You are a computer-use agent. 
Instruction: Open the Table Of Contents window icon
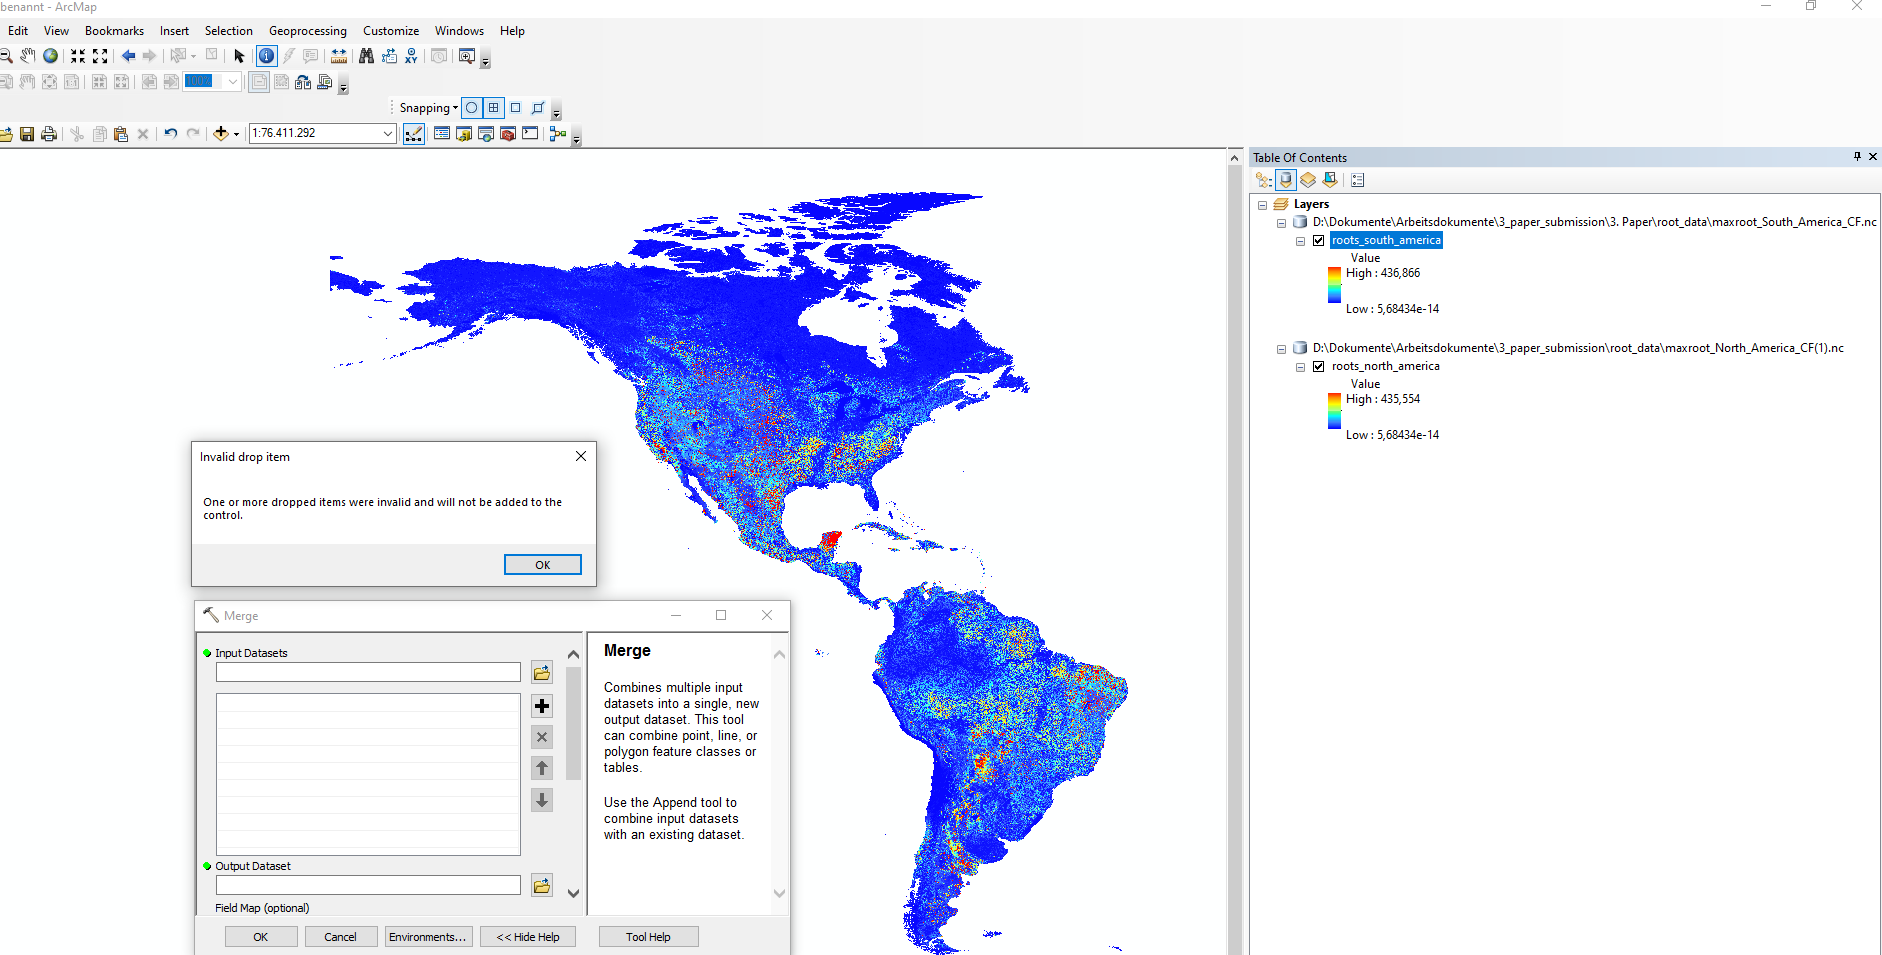click(442, 134)
